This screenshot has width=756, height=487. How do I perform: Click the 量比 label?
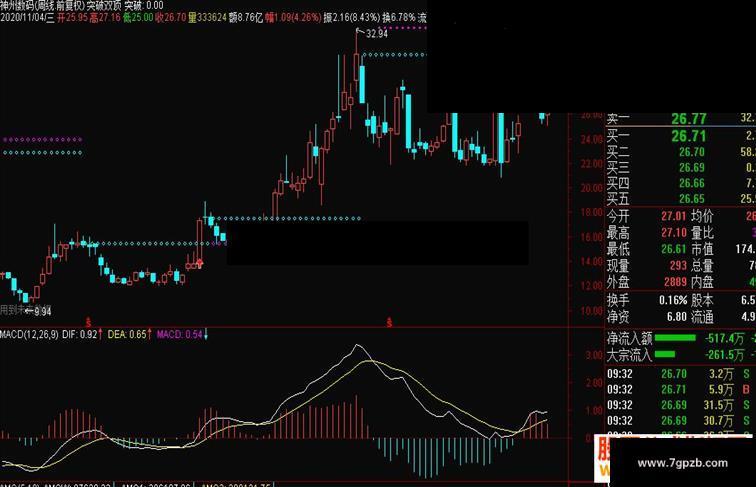click(702, 233)
